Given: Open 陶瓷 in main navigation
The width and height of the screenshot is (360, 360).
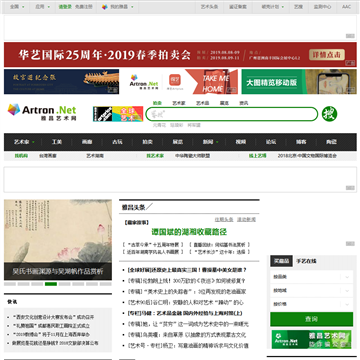Looking at the screenshot, I should click(331, 142).
